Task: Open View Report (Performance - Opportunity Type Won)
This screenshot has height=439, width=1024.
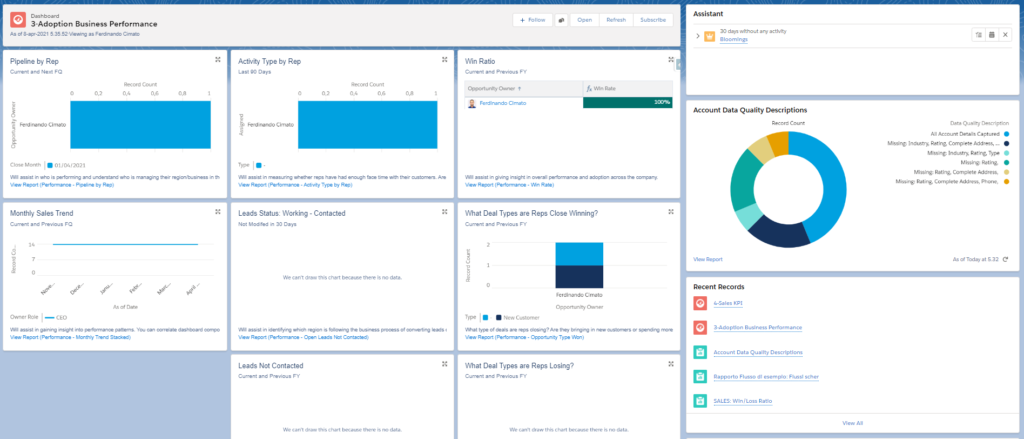Action: point(524,337)
